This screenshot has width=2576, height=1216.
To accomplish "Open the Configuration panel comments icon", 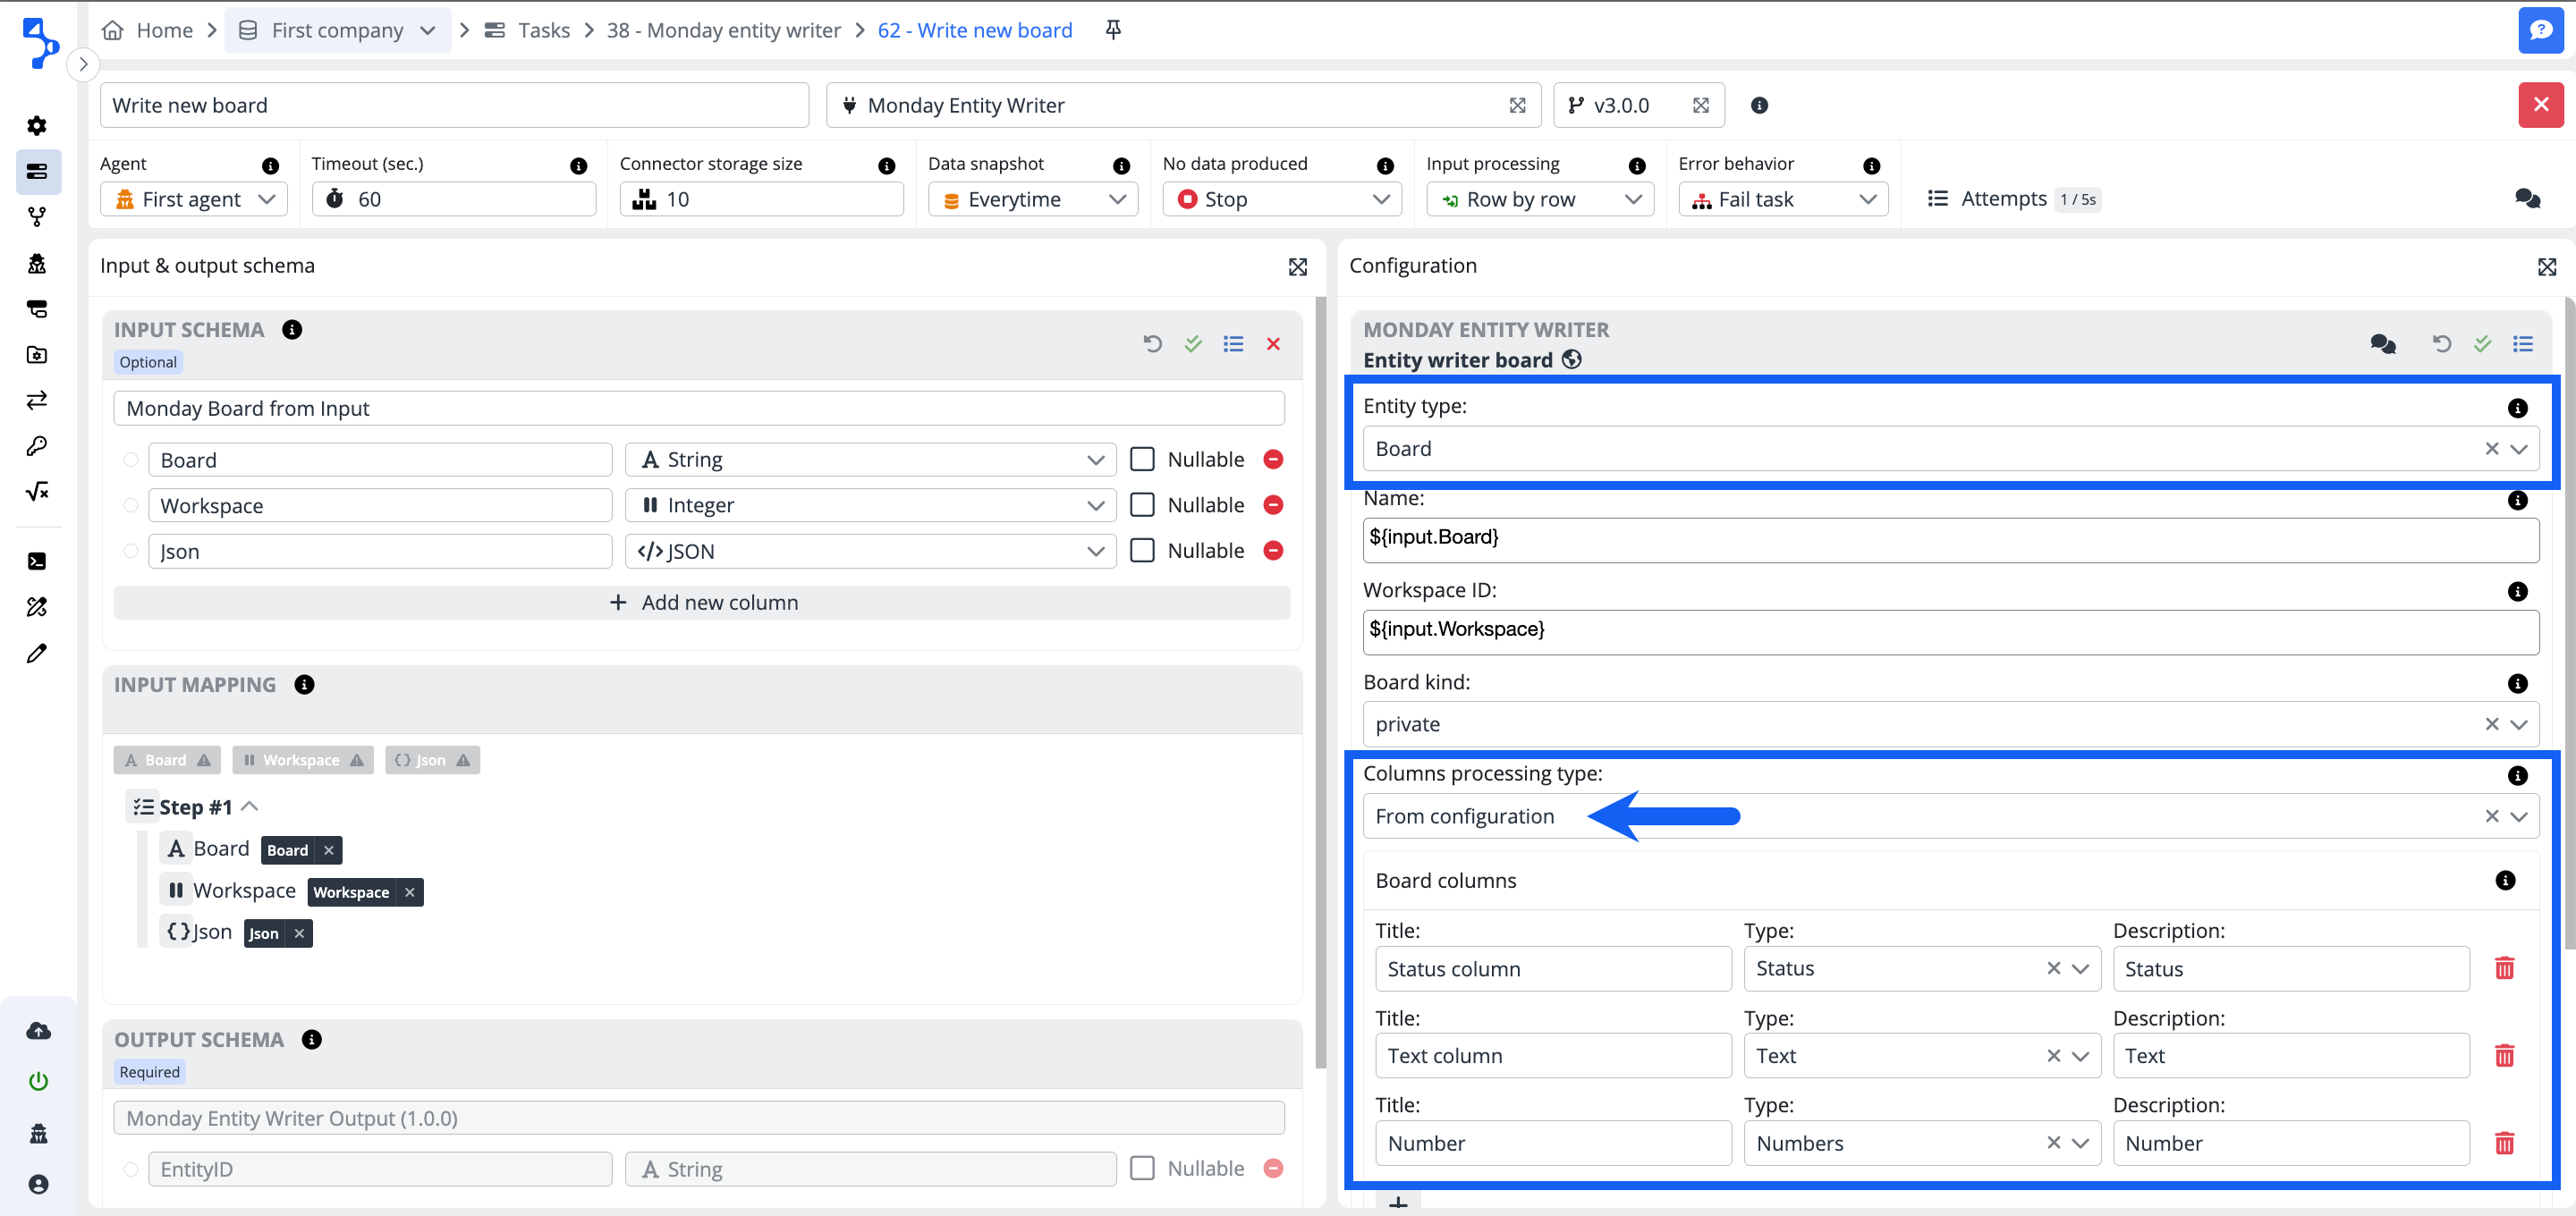I will [2382, 344].
